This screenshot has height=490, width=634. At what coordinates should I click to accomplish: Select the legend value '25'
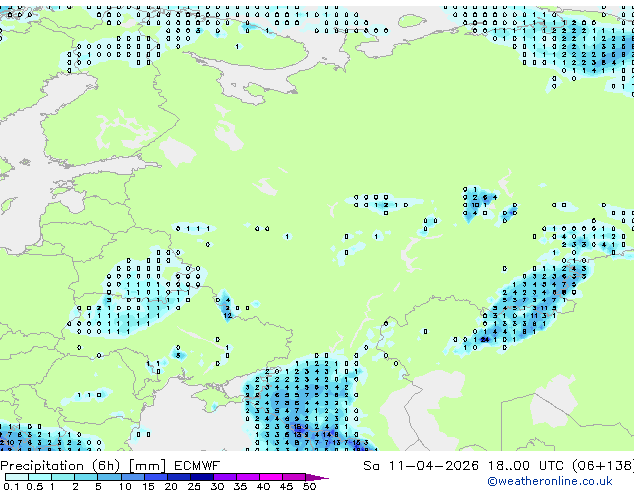pyautogui.click(x=194, y=486)
